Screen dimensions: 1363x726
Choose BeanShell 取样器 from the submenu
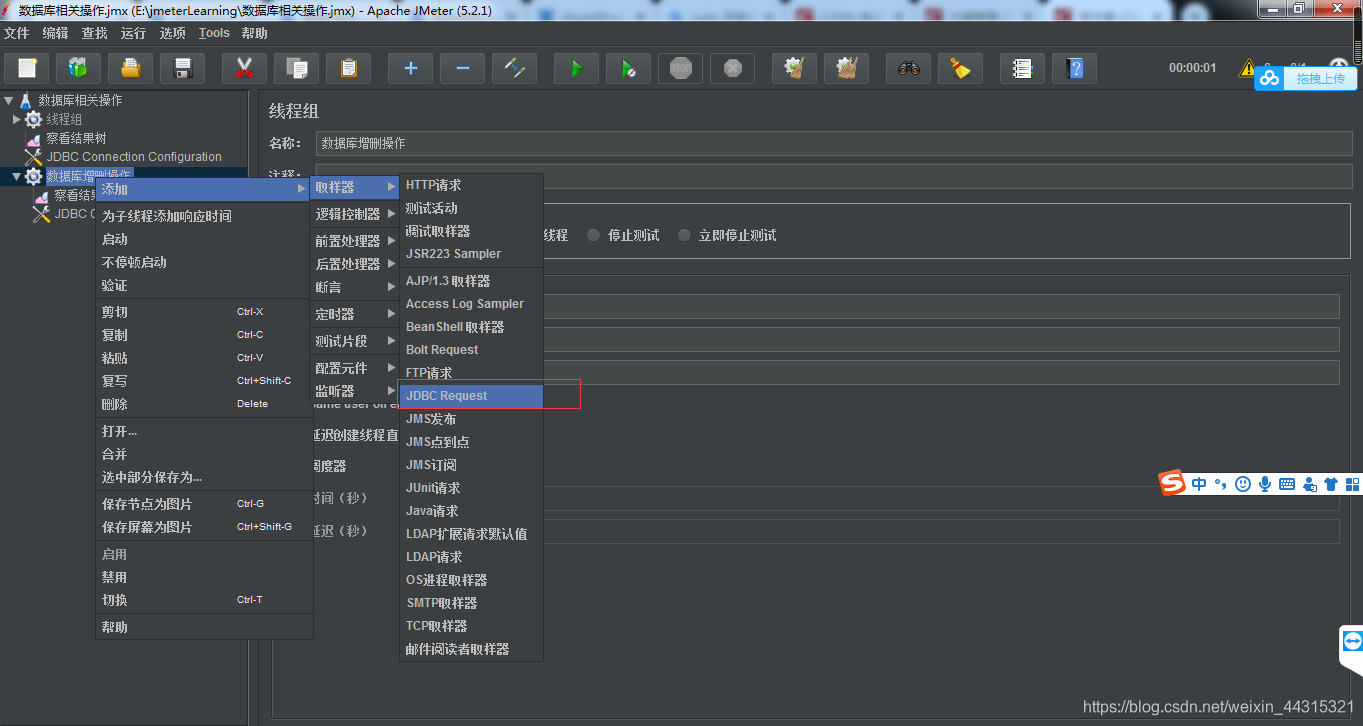tap(471, 327)
